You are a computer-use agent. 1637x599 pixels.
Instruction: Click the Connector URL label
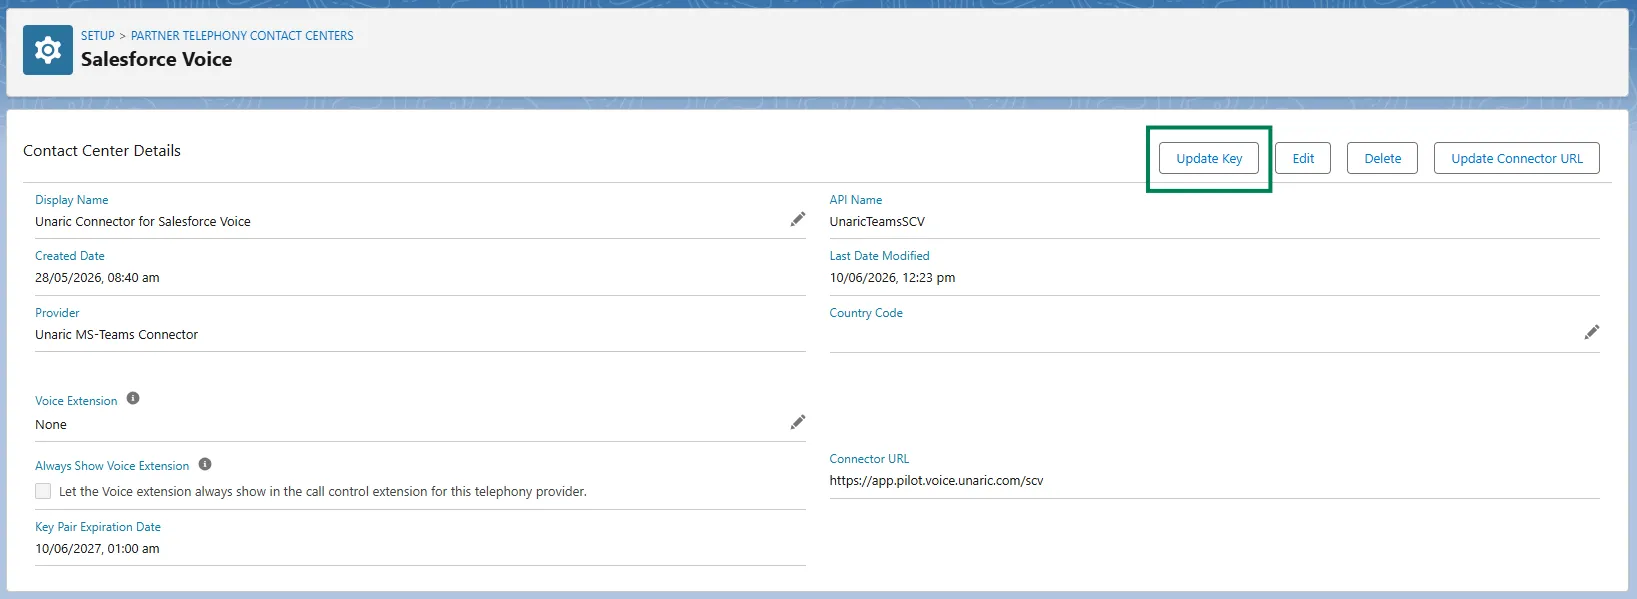click(x=869, y=459)
